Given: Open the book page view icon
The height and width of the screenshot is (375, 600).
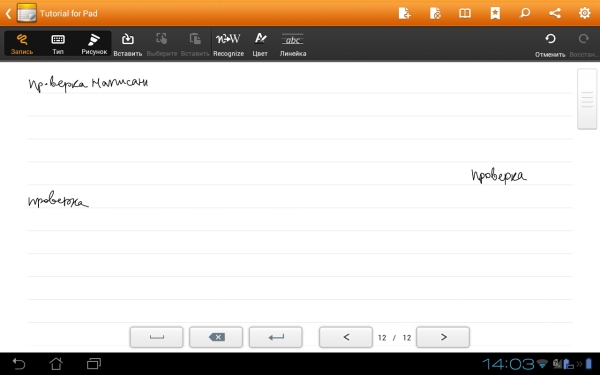Looking at the screenshot, I should 465,13.
